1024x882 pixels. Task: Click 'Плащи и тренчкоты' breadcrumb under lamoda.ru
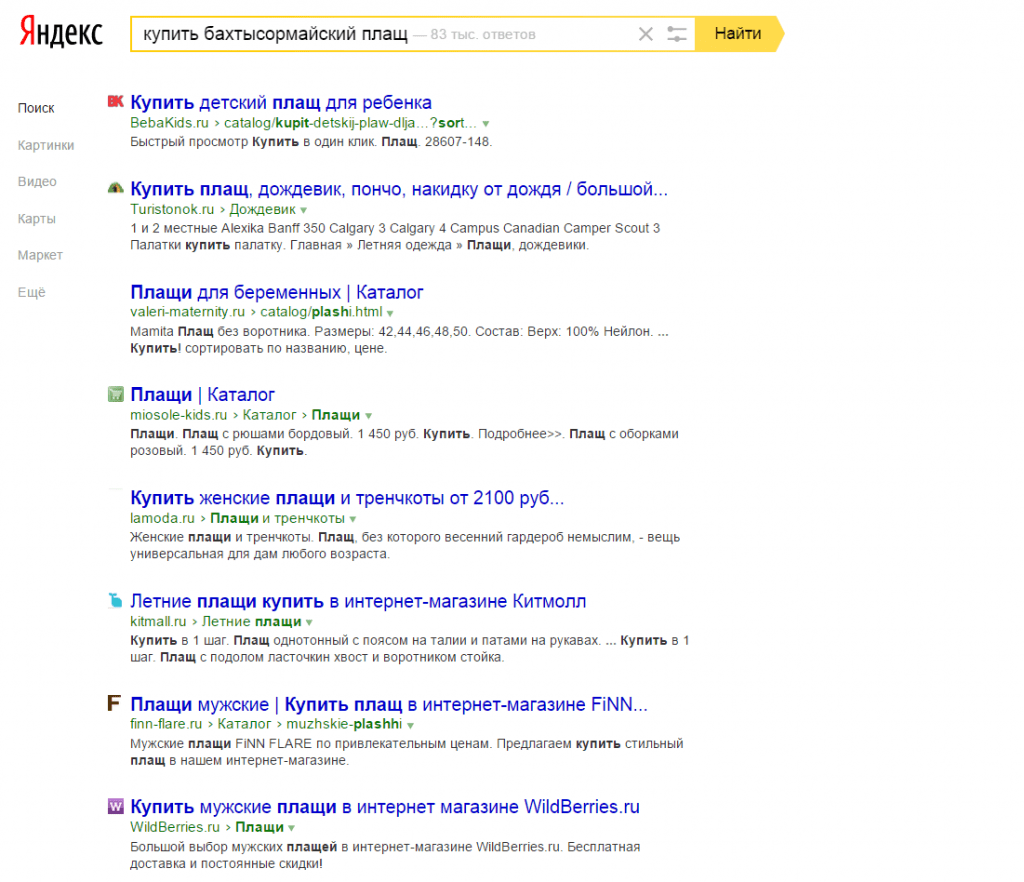click(x=278, y=518)
